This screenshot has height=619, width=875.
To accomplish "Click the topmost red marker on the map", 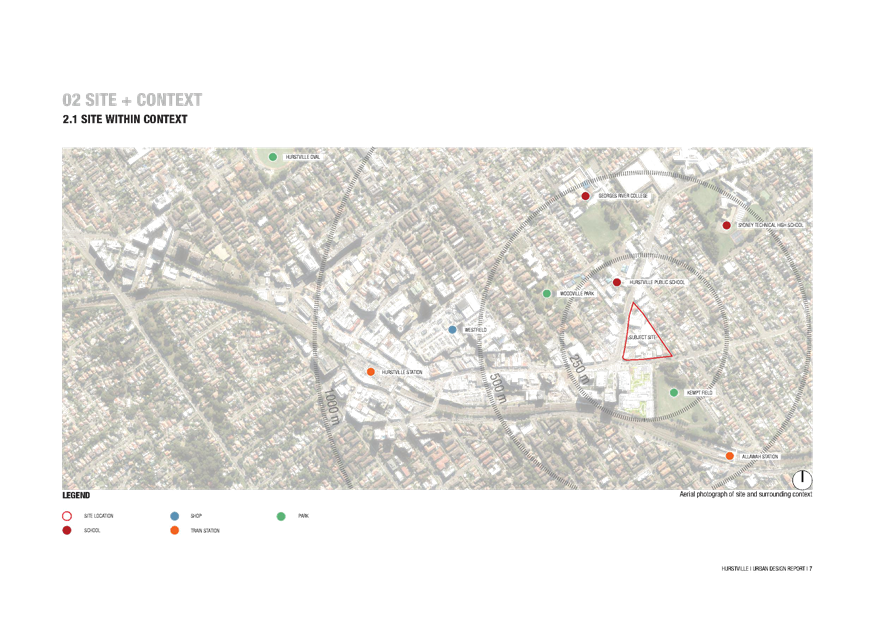I will click(586, 196).
